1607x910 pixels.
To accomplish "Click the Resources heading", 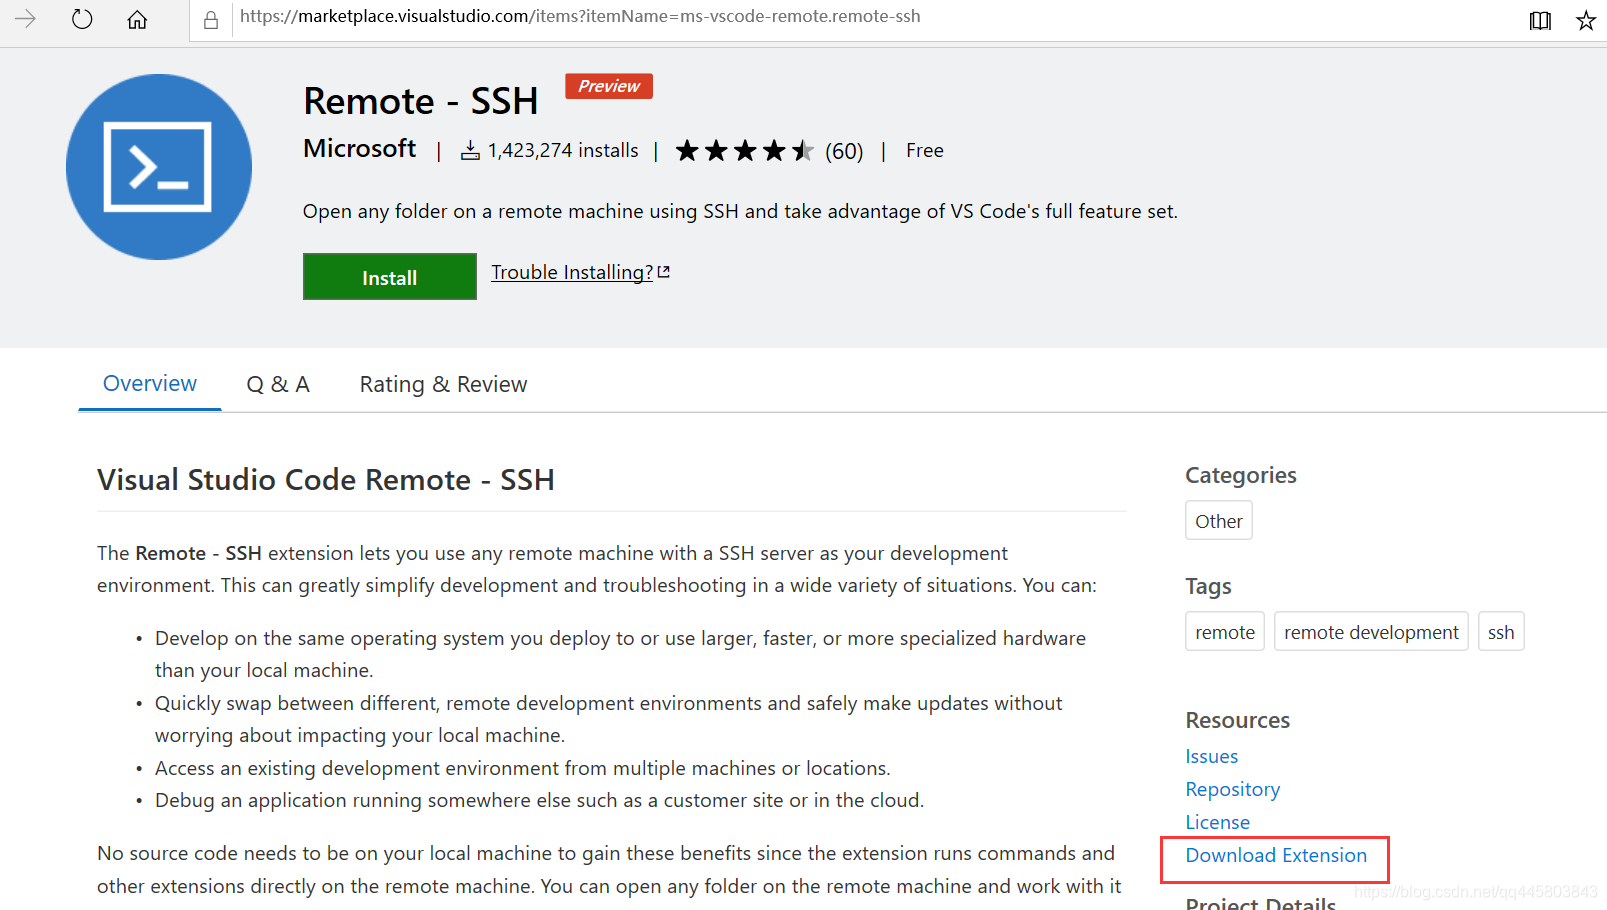I will (1238, 720).
